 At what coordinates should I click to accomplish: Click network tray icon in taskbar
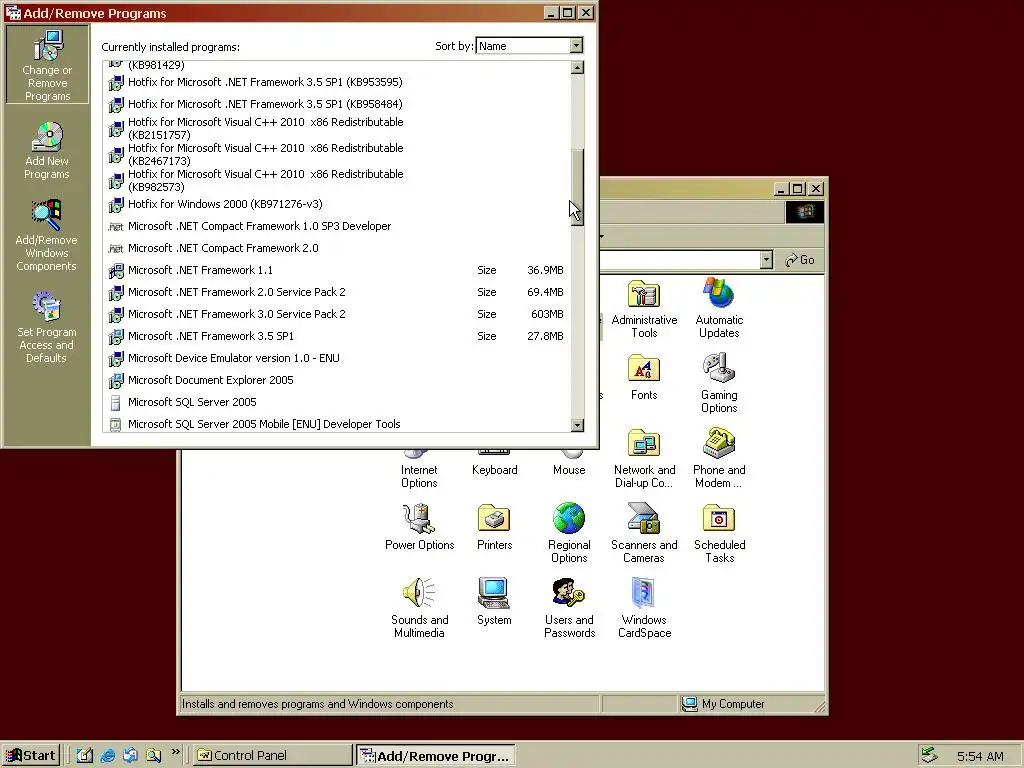[x=929, y=756]
